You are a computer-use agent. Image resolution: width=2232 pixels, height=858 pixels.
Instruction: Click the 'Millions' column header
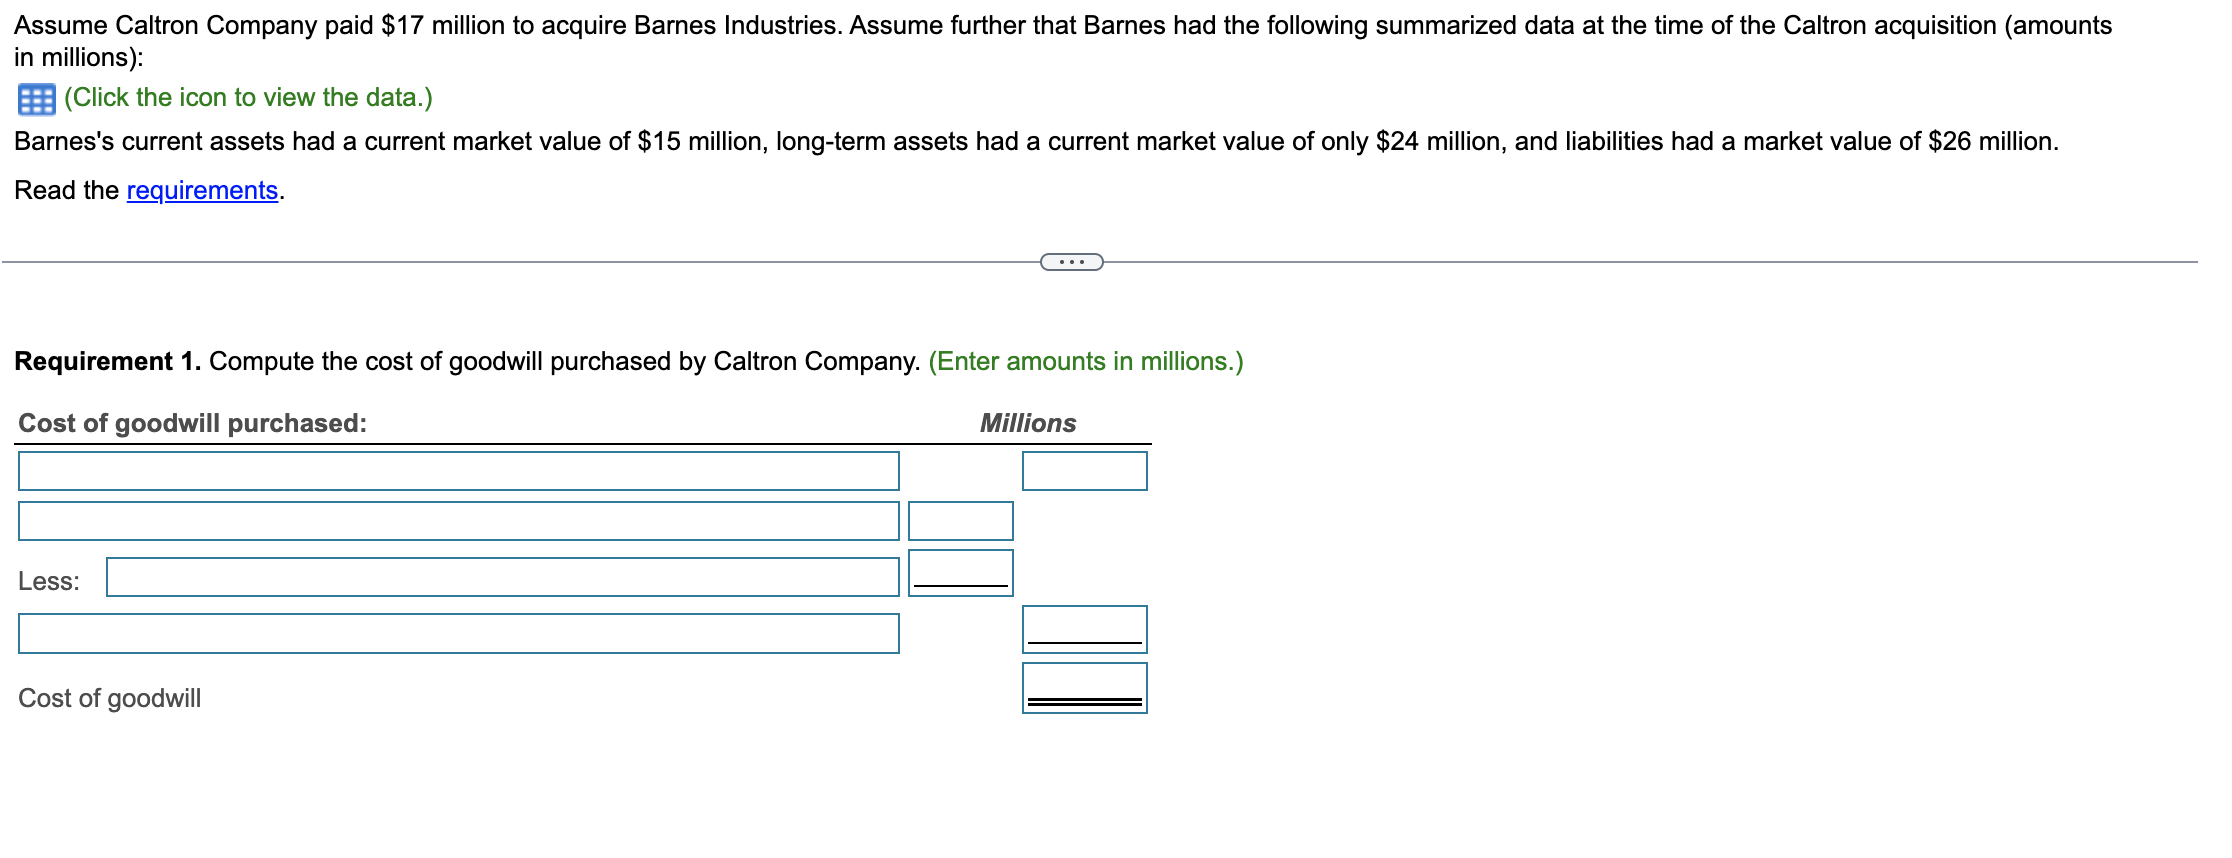point(1027,423)
